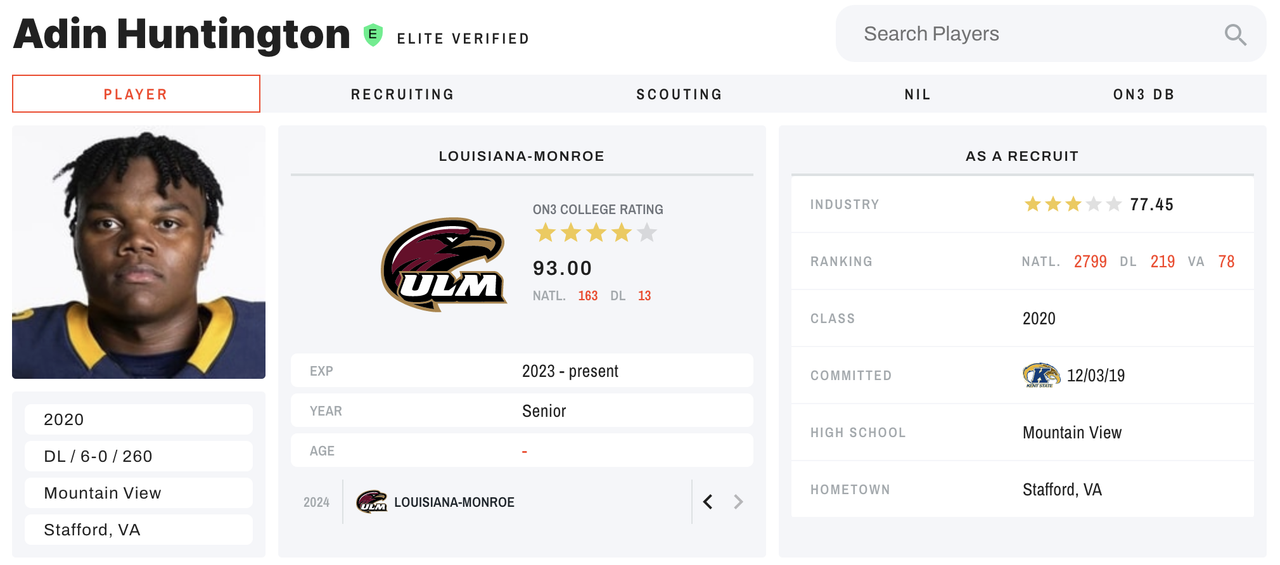The image size is (1280, 565).
Task: Click the Industry rating stars
Action: 1073,205
